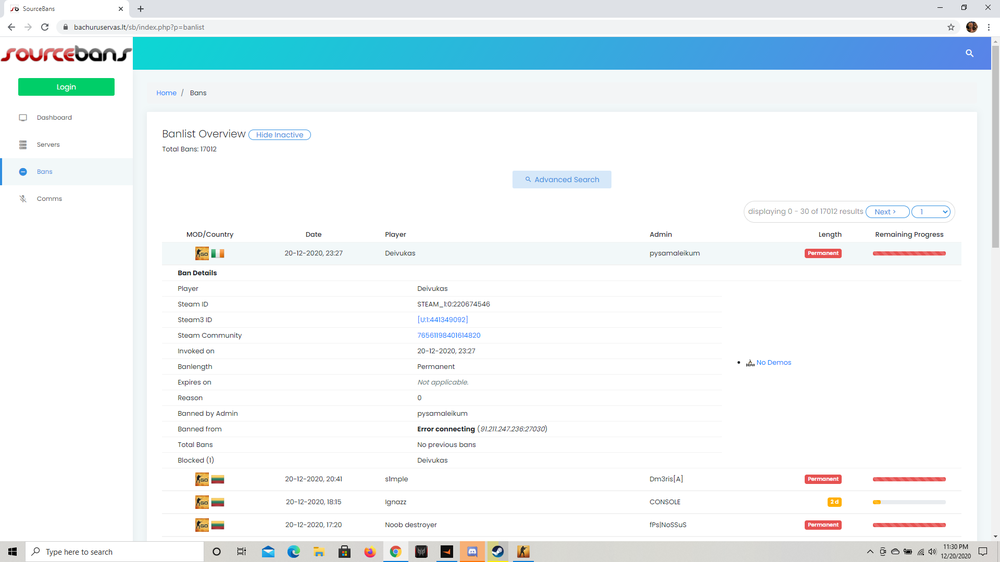Click the Ignazz remaining progress bar
This screenshot has height=562, width=1000.
909,502
